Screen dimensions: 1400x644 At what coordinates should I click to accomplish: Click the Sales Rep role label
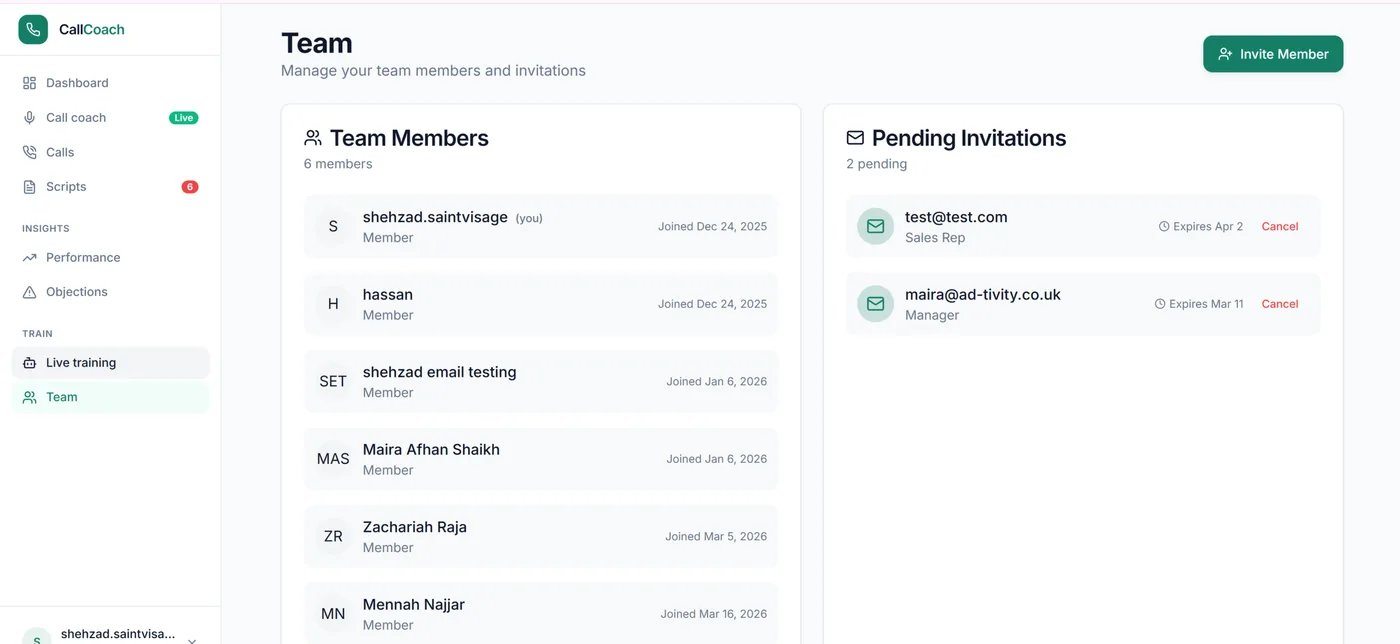pyautogui.click(x=935, y=238)
